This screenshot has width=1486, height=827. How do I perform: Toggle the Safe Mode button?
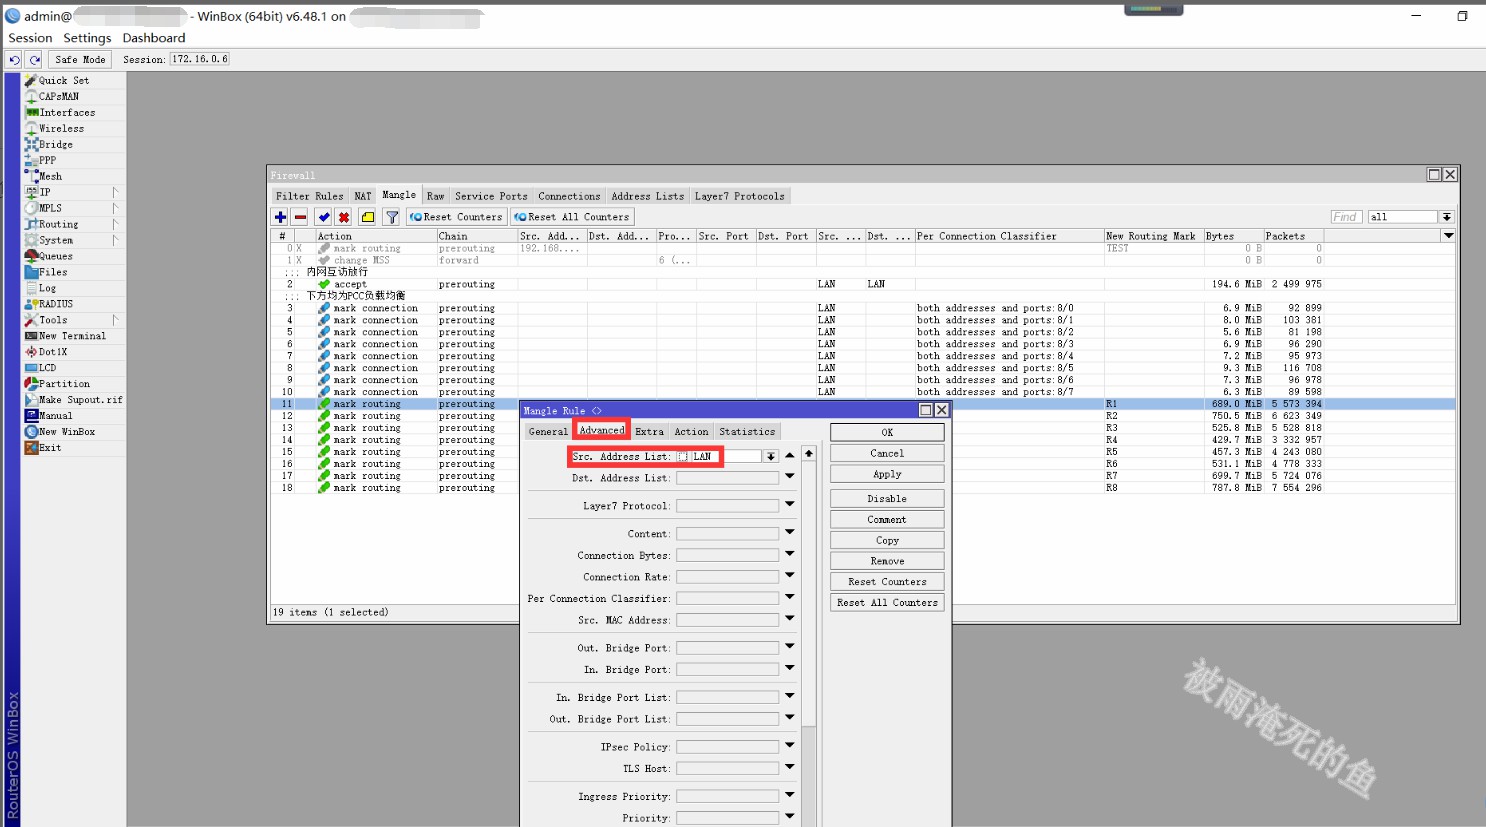(x=80, y=60)
